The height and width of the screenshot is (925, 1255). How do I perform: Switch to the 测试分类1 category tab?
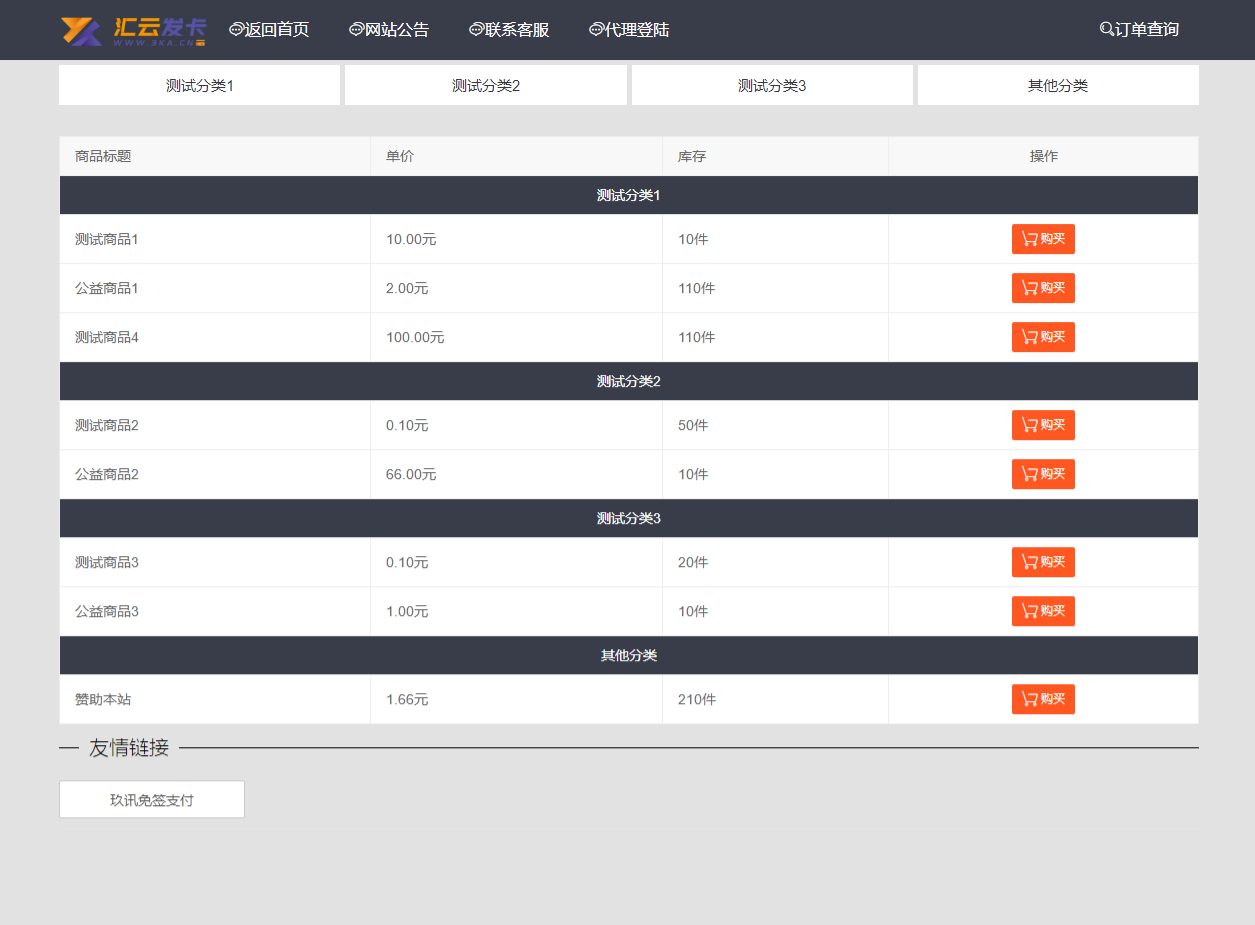click(199, 86)
